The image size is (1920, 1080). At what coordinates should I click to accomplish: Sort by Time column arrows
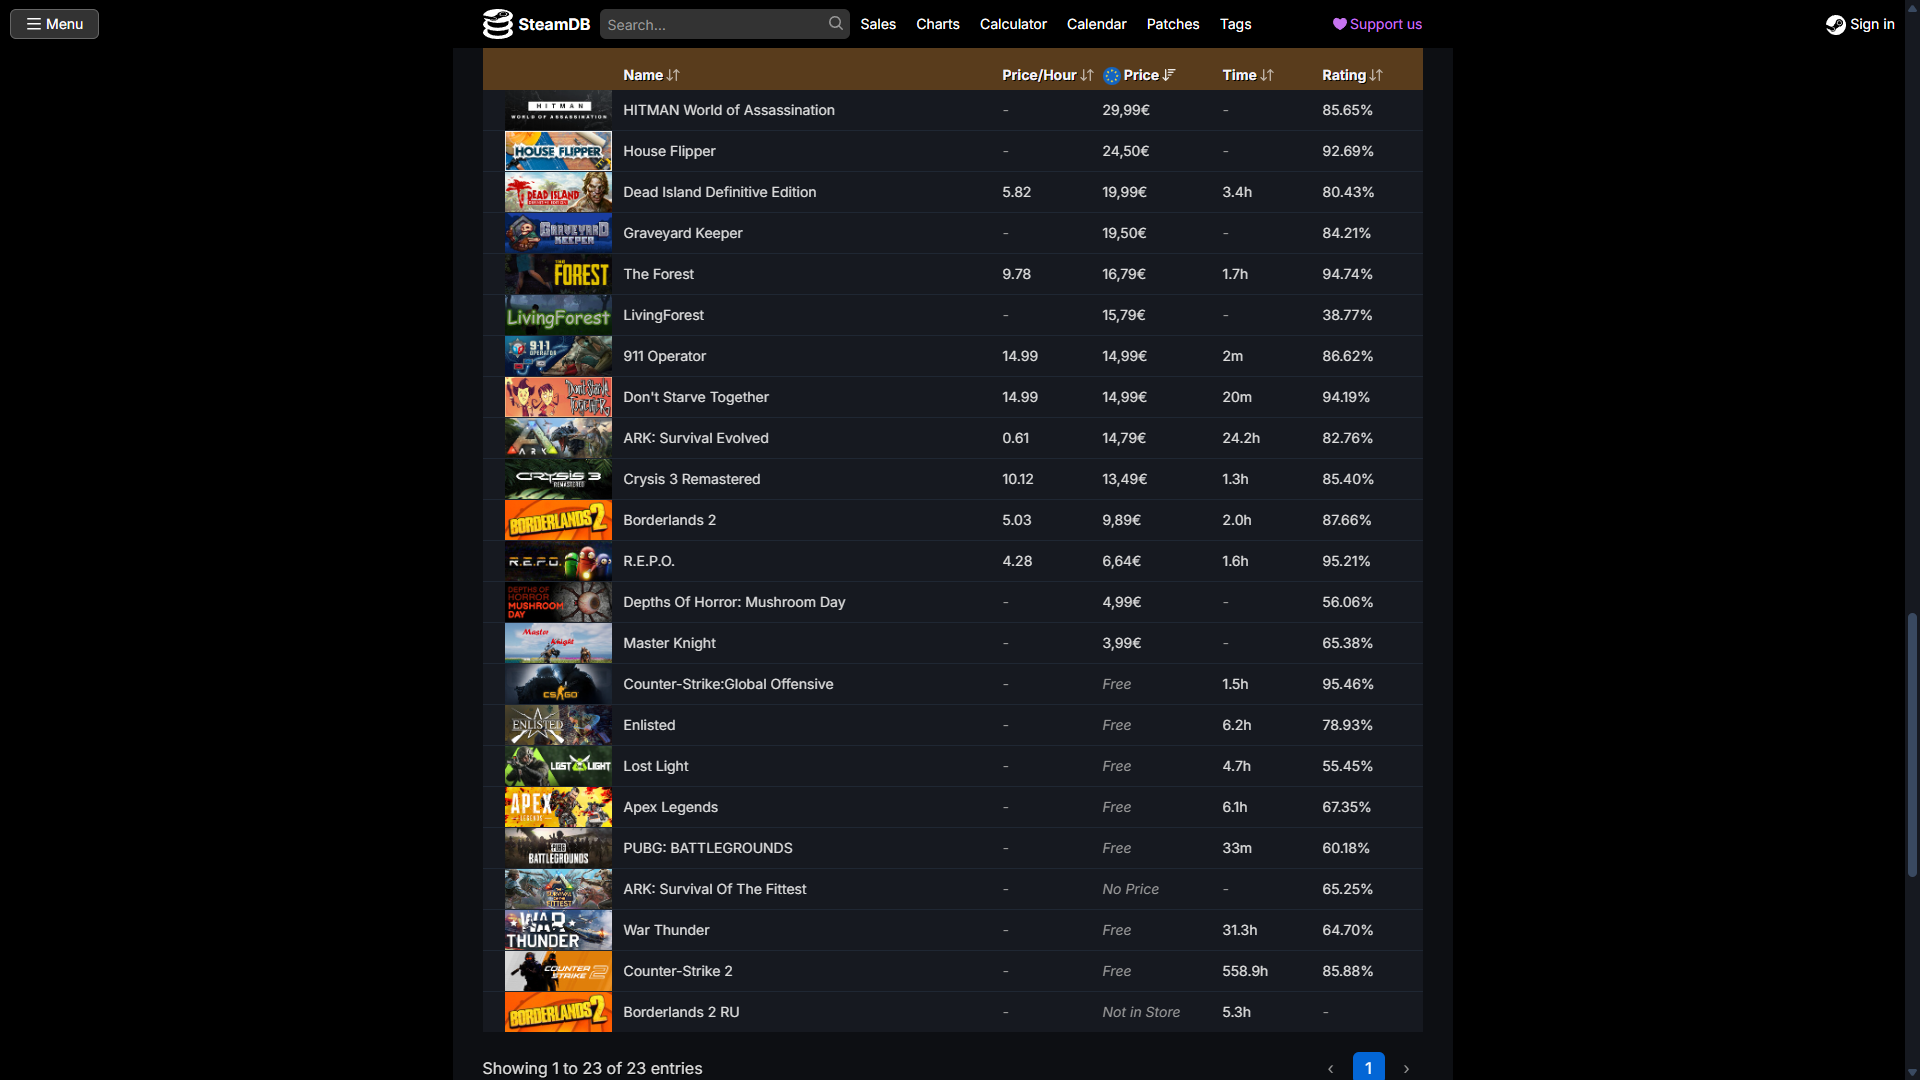pos(1267,75)
